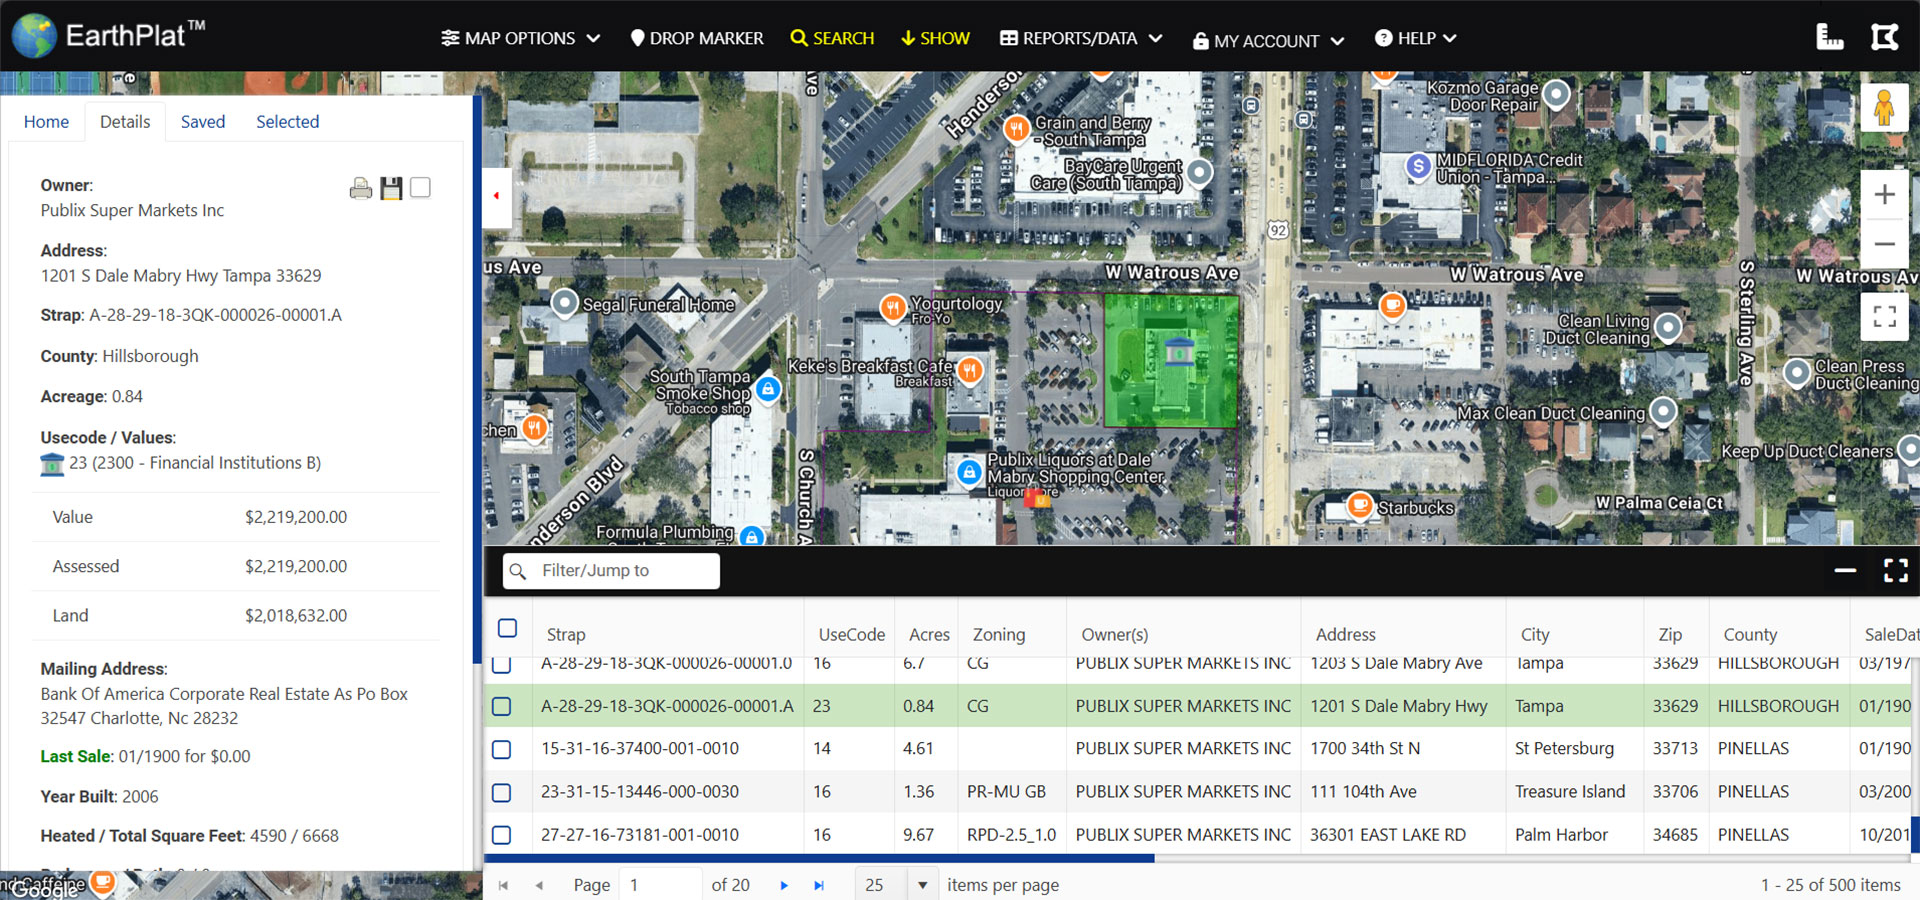This screenshot has width=1920, height=900.
Task: Sort grid by County column
Action: pos(1750,634)
